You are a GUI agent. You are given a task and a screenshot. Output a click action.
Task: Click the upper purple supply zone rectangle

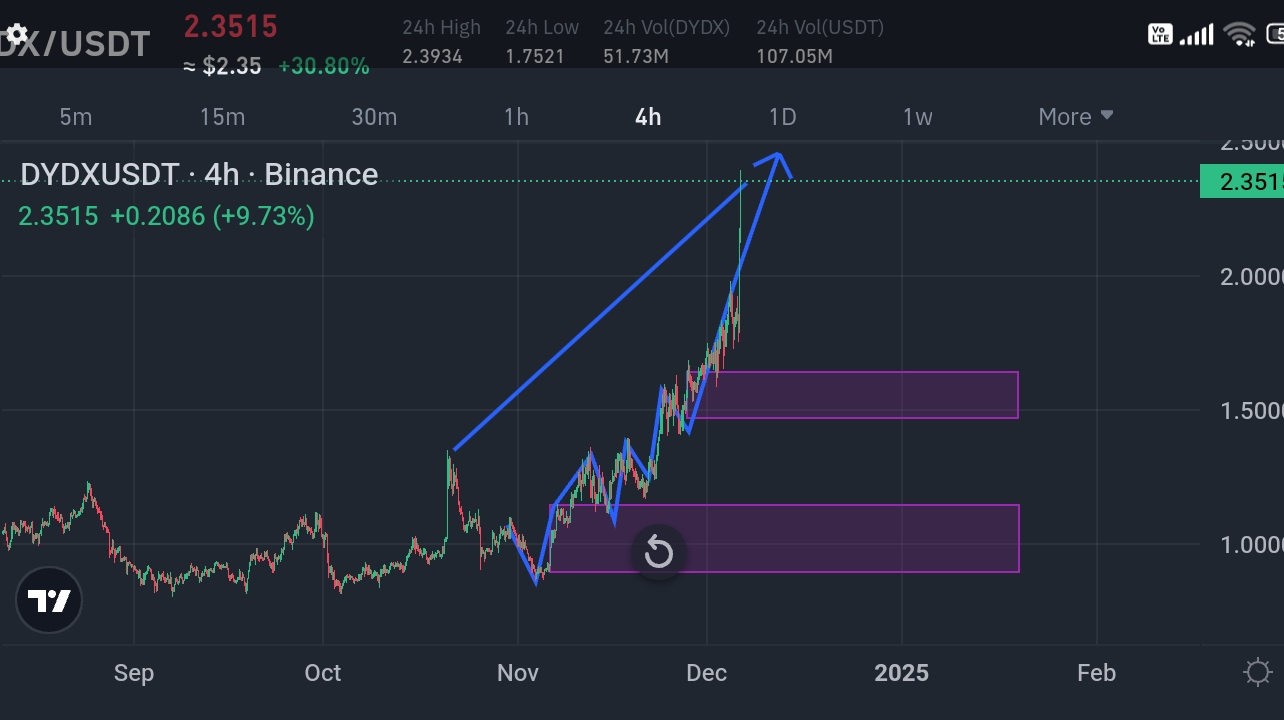[860, 394]
